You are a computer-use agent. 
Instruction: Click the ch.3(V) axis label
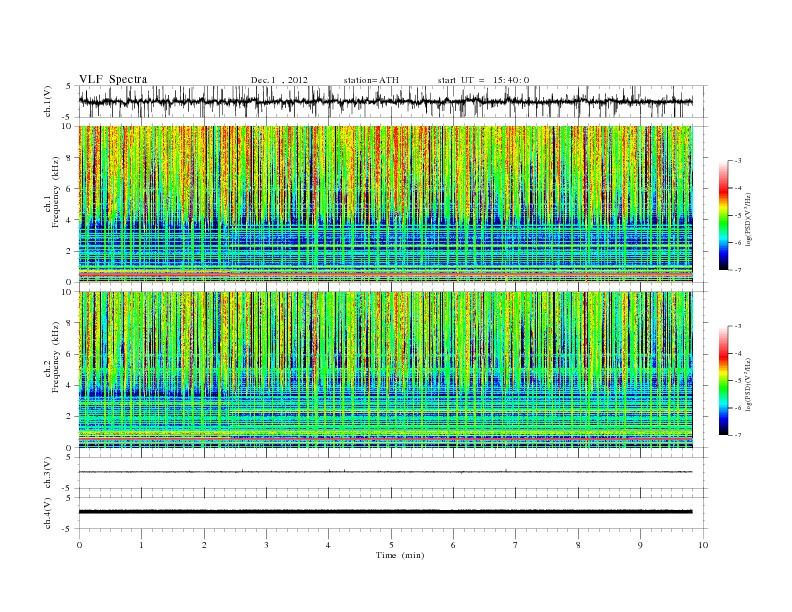[48, 473]
